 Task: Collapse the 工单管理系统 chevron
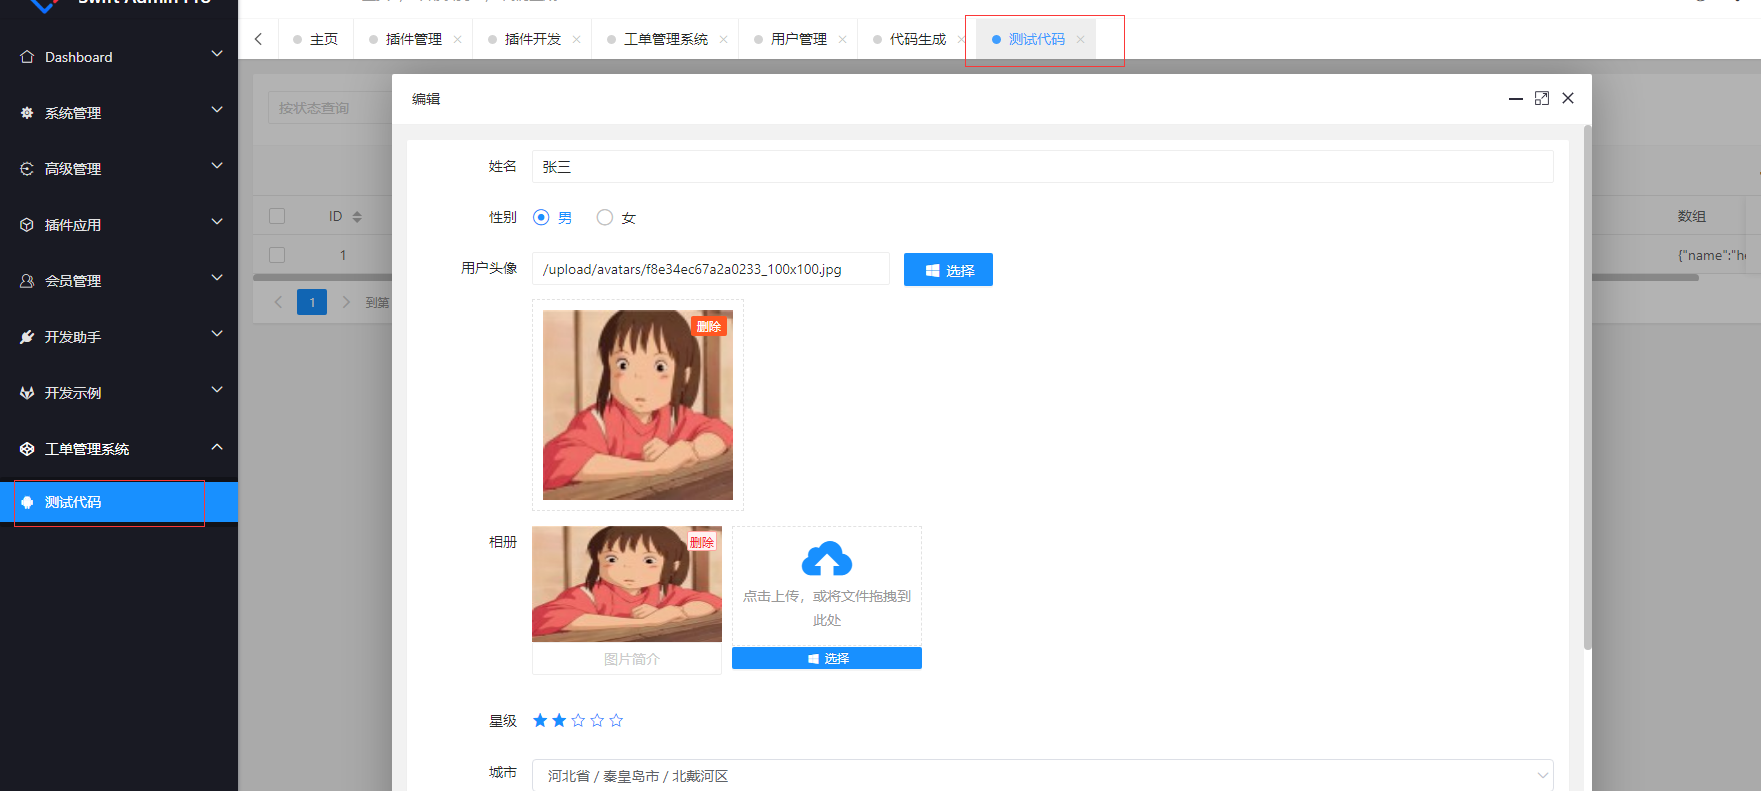tap(217, 446)
